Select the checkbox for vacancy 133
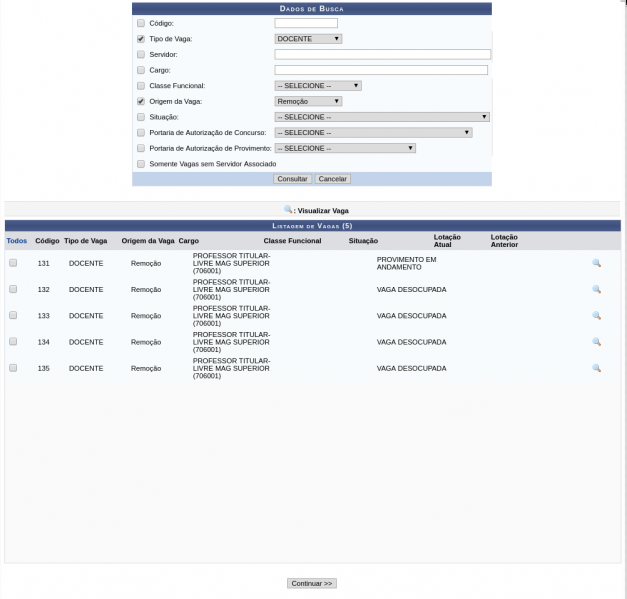Image resolution: width=627 pixels, height=599 pixels. [x=13, y=315]
